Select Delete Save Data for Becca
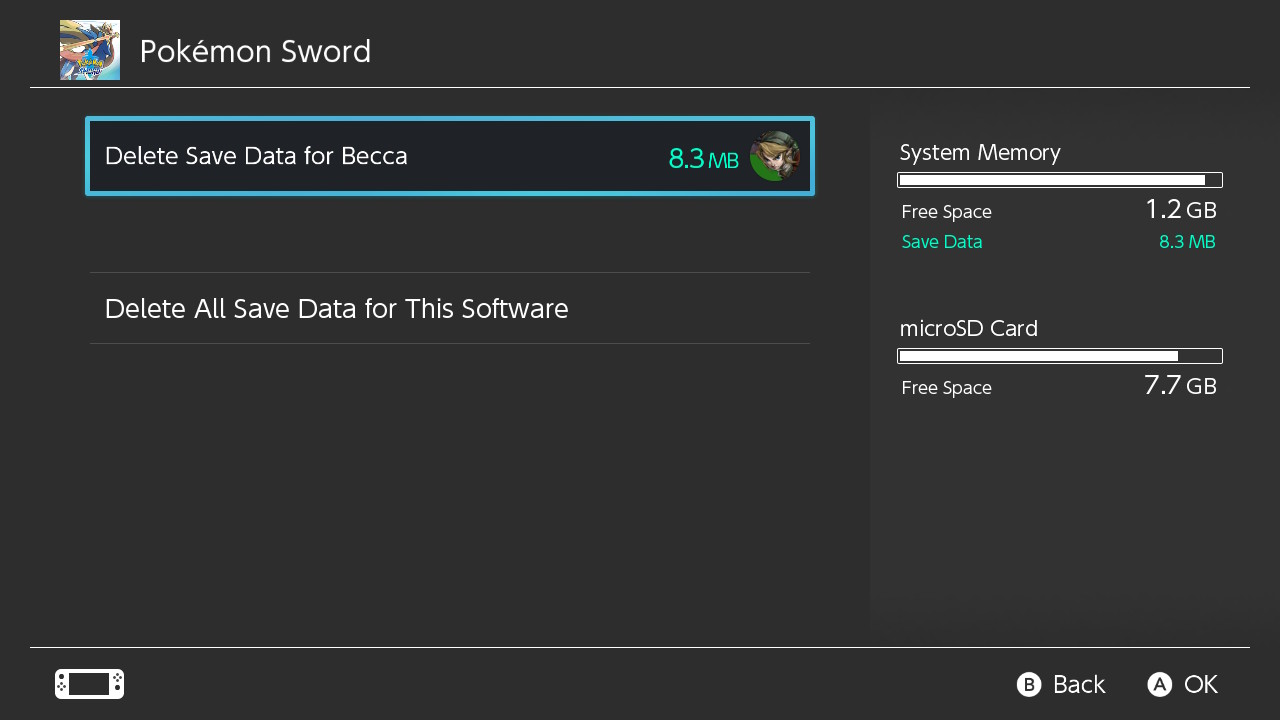 [256, 156]
